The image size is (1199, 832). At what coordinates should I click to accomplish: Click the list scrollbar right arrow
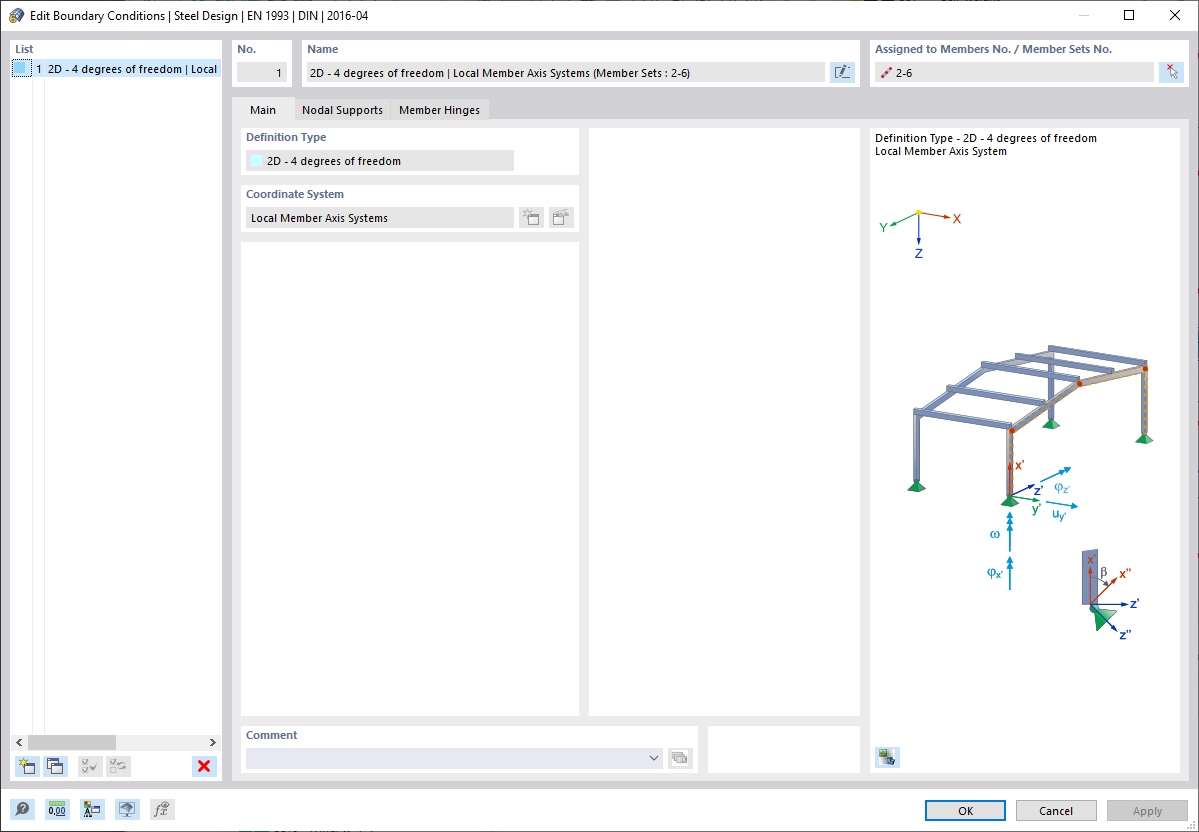pyautogui.click(x=213, y=743)
